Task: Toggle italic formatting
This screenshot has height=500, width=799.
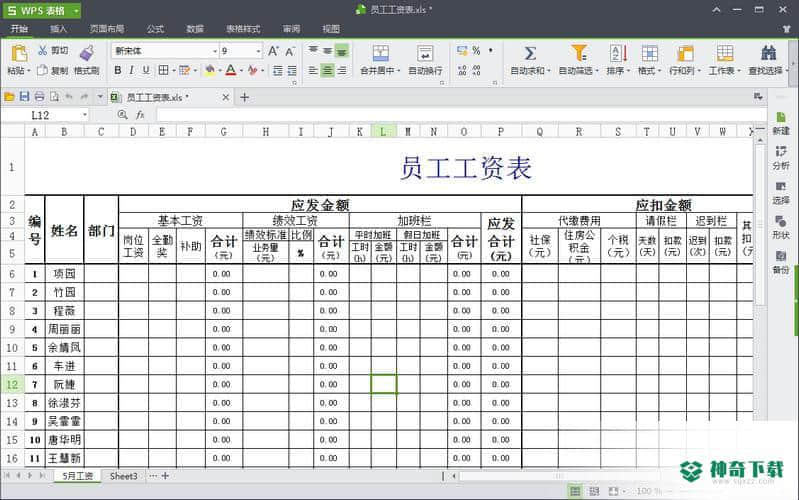Action: point(131,70)
